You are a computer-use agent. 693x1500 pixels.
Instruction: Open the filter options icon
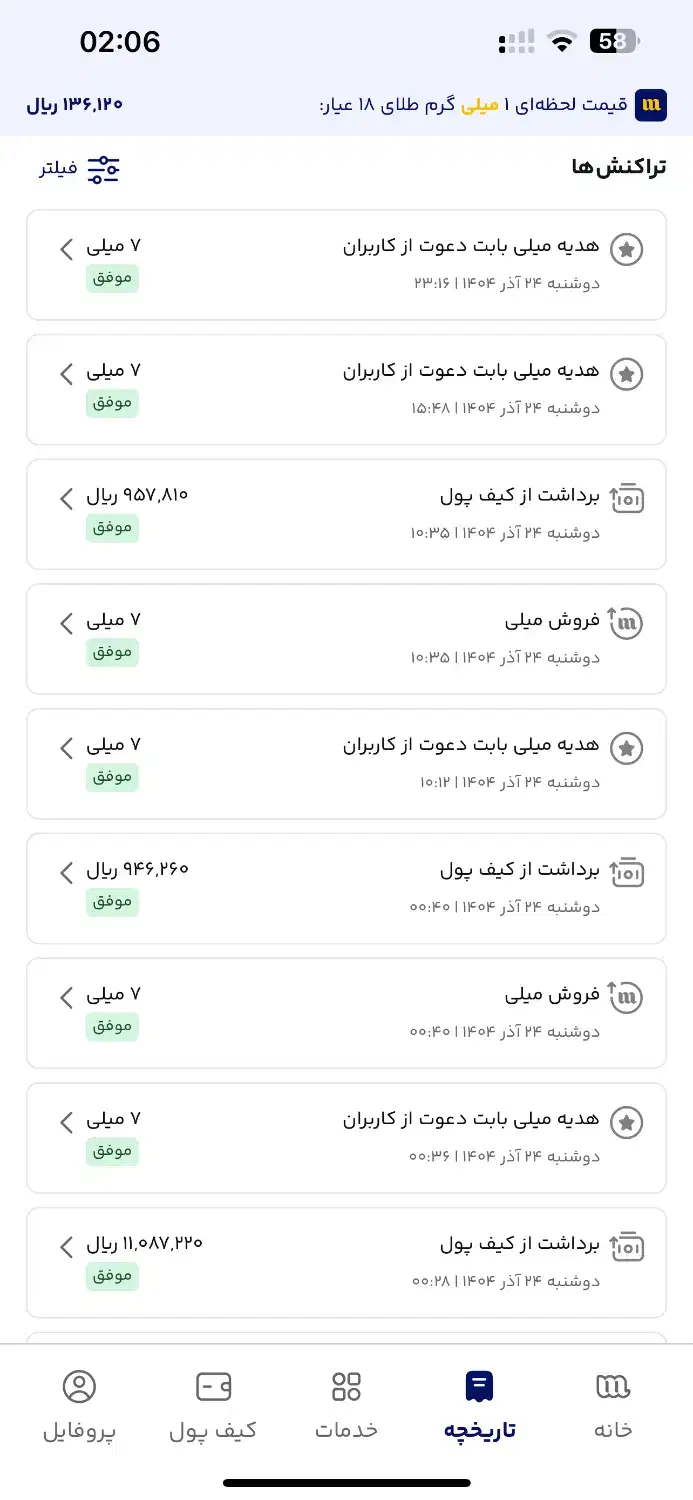(104, 168)
